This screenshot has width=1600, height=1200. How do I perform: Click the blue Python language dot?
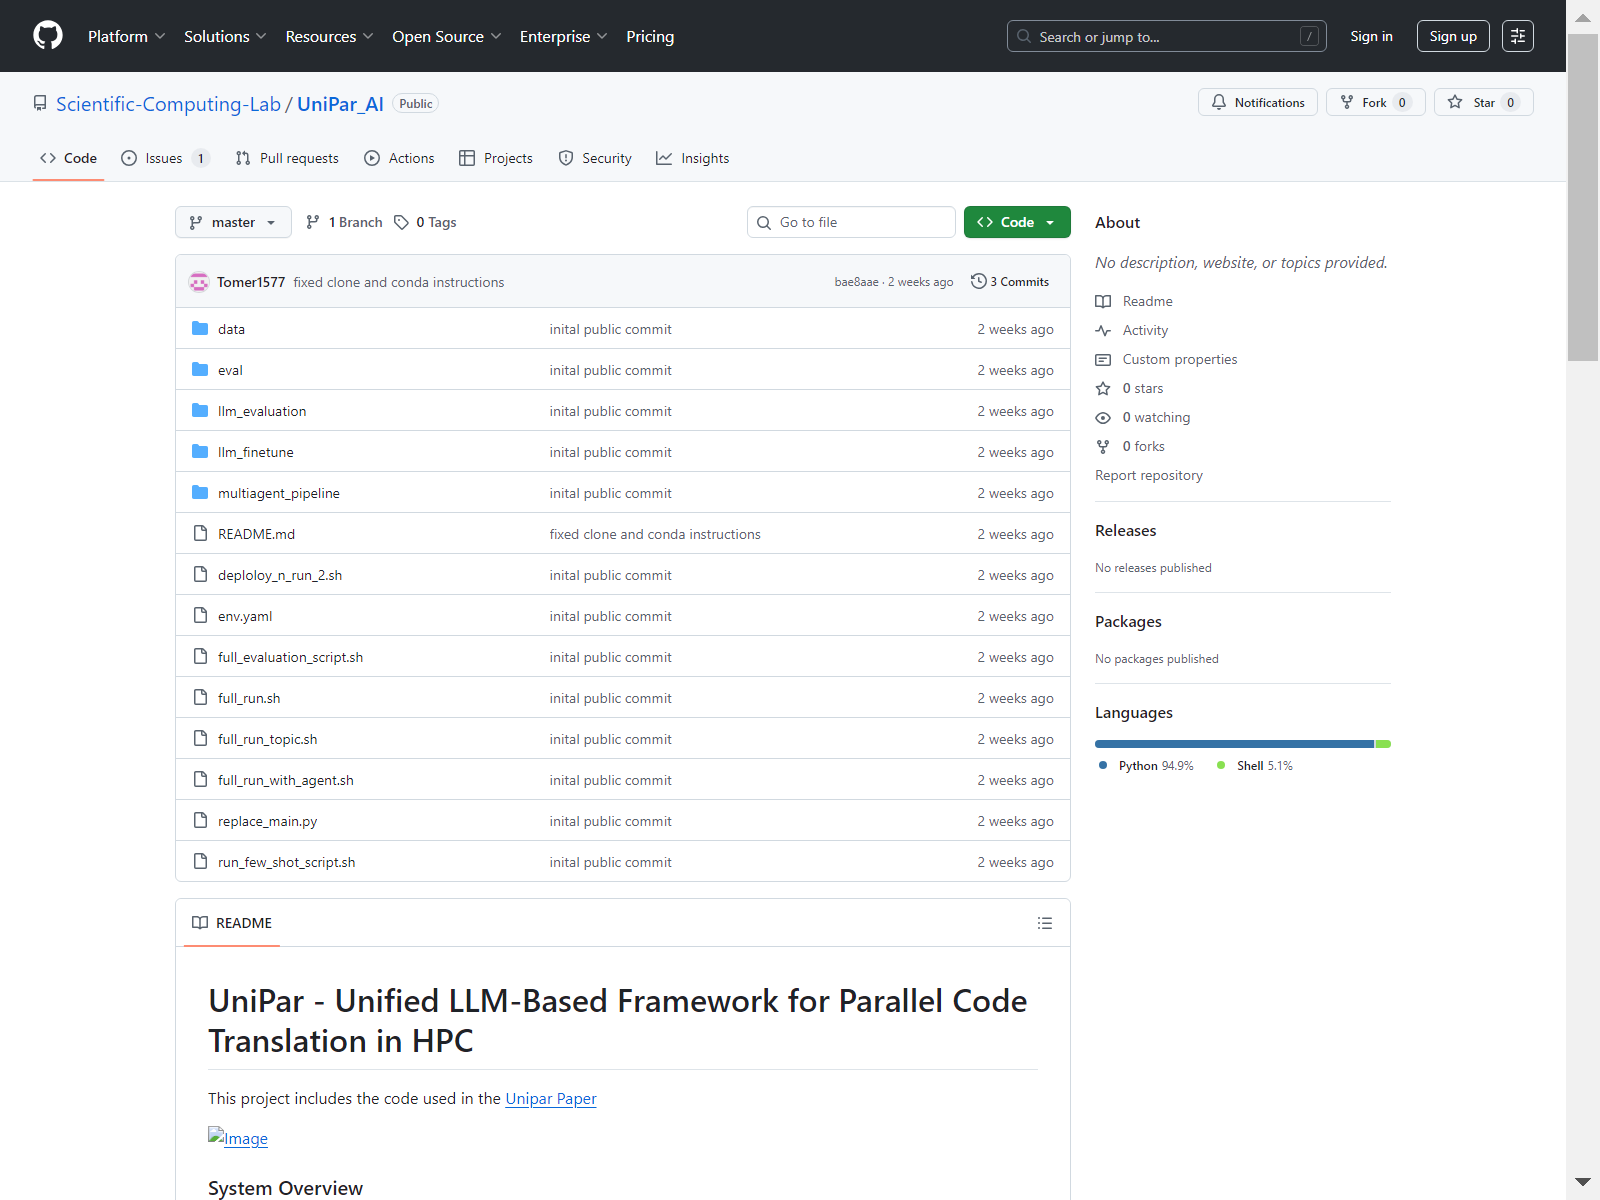coord(1103,765)
